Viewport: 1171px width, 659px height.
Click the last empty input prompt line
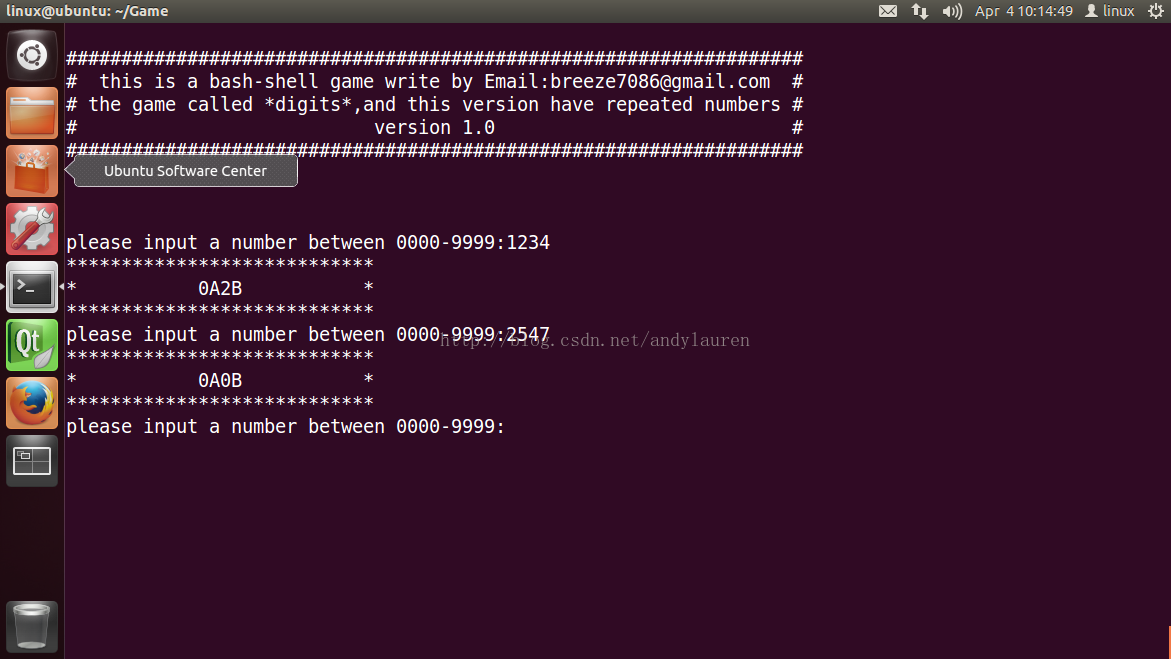pyautogui.click(x=286, y=427)
